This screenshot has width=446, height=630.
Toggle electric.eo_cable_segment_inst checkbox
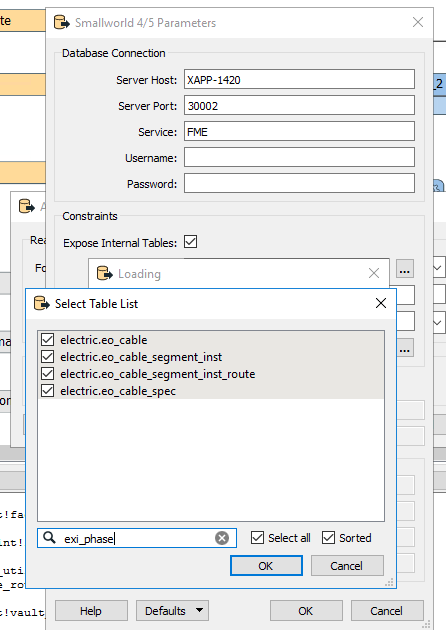coord(47,357)
